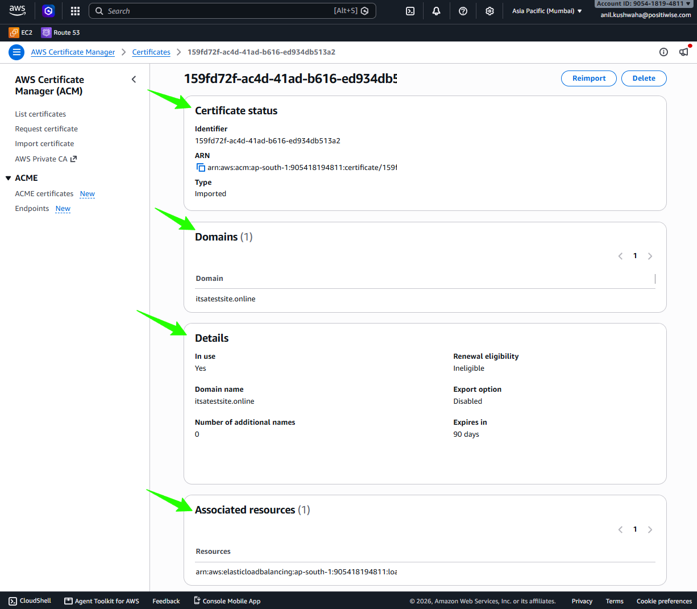This screenshot has width=697, height=609.
Task: Open the Amazon Q assistant icon
Action: coord(48,11)
